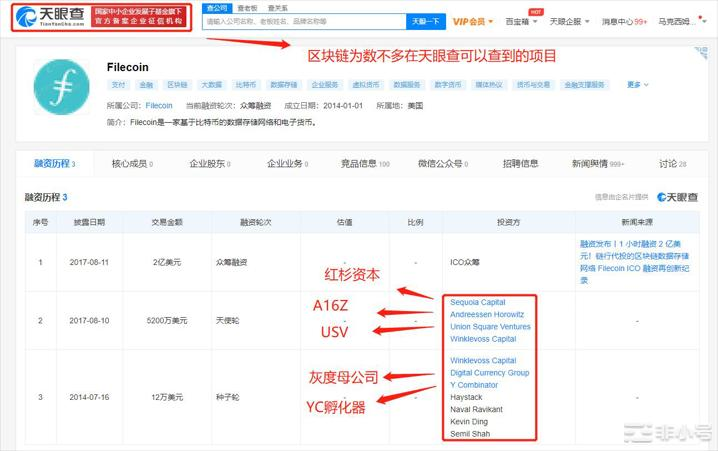Click the 数据服务 tag
This screenshot has width=718, height=451.
(x=407, y=85)
